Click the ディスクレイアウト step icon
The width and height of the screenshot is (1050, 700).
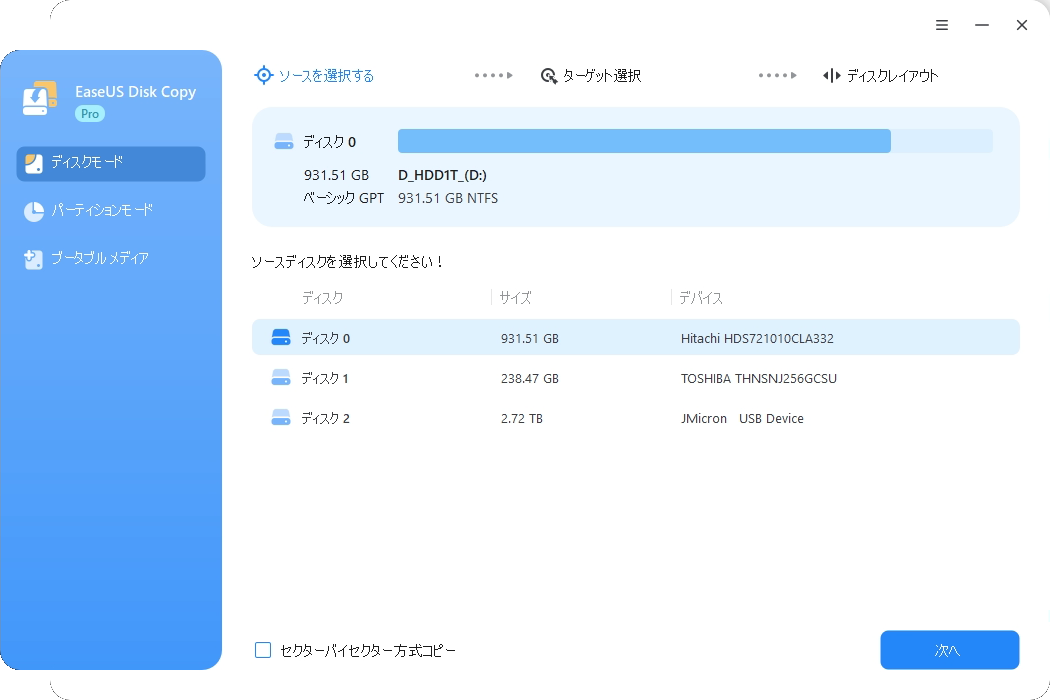tap(831, 76)
